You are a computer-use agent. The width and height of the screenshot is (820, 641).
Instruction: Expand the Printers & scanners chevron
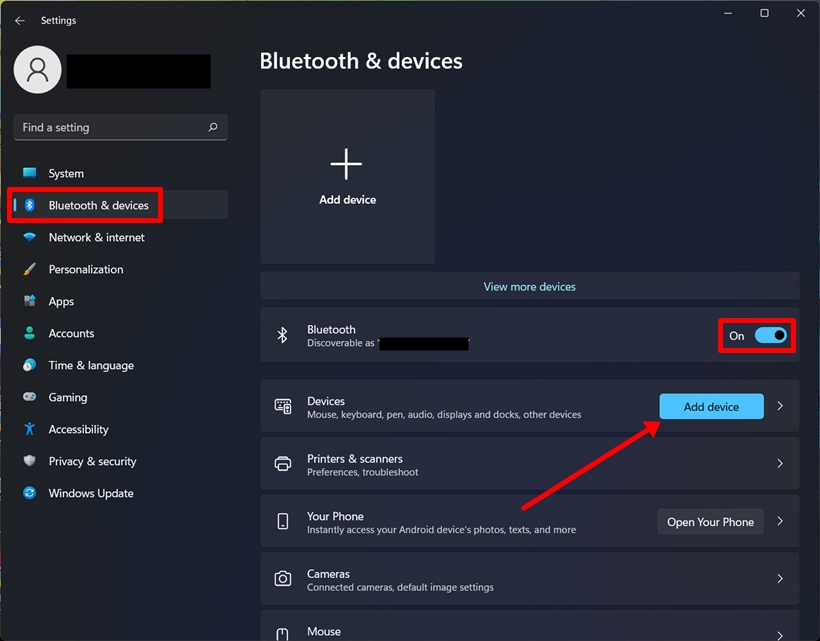pyautogui.click(x=780, y=464)
